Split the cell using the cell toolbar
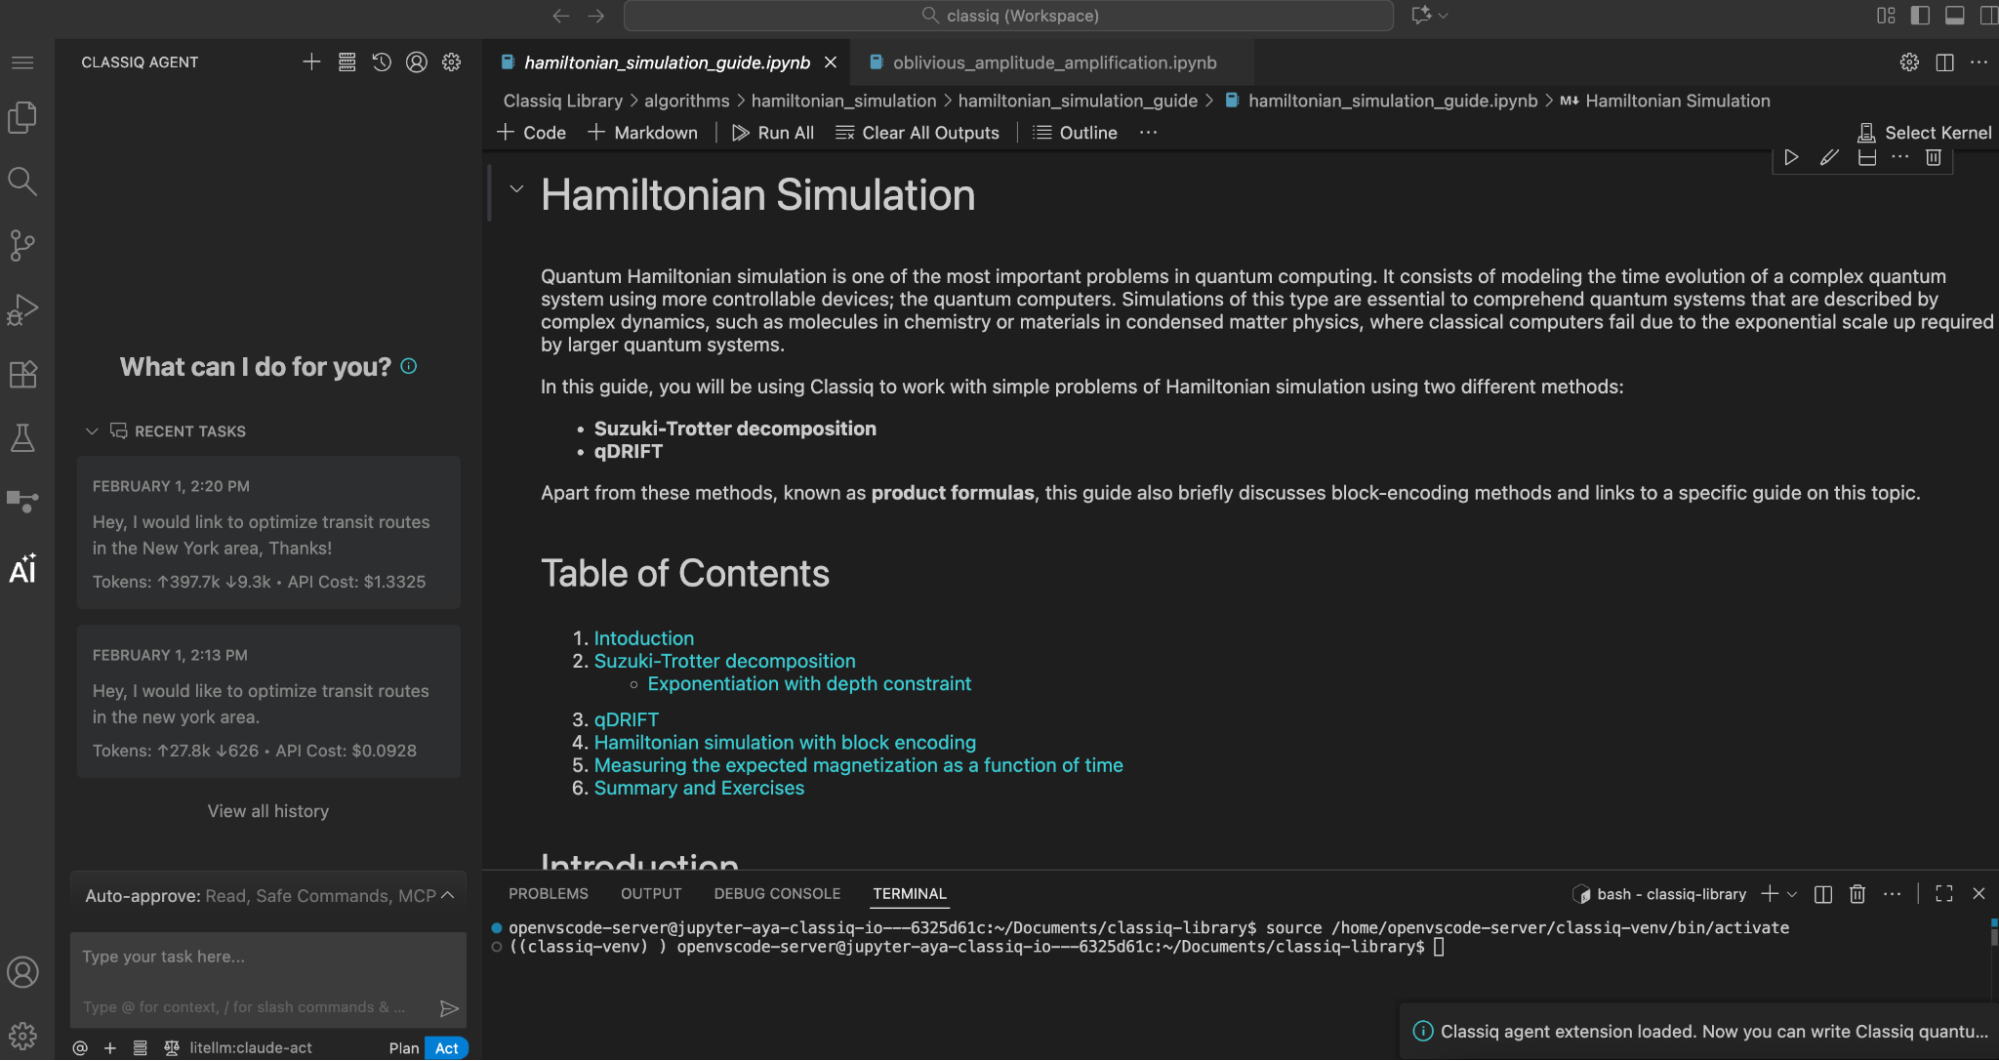 [1866, 157]
